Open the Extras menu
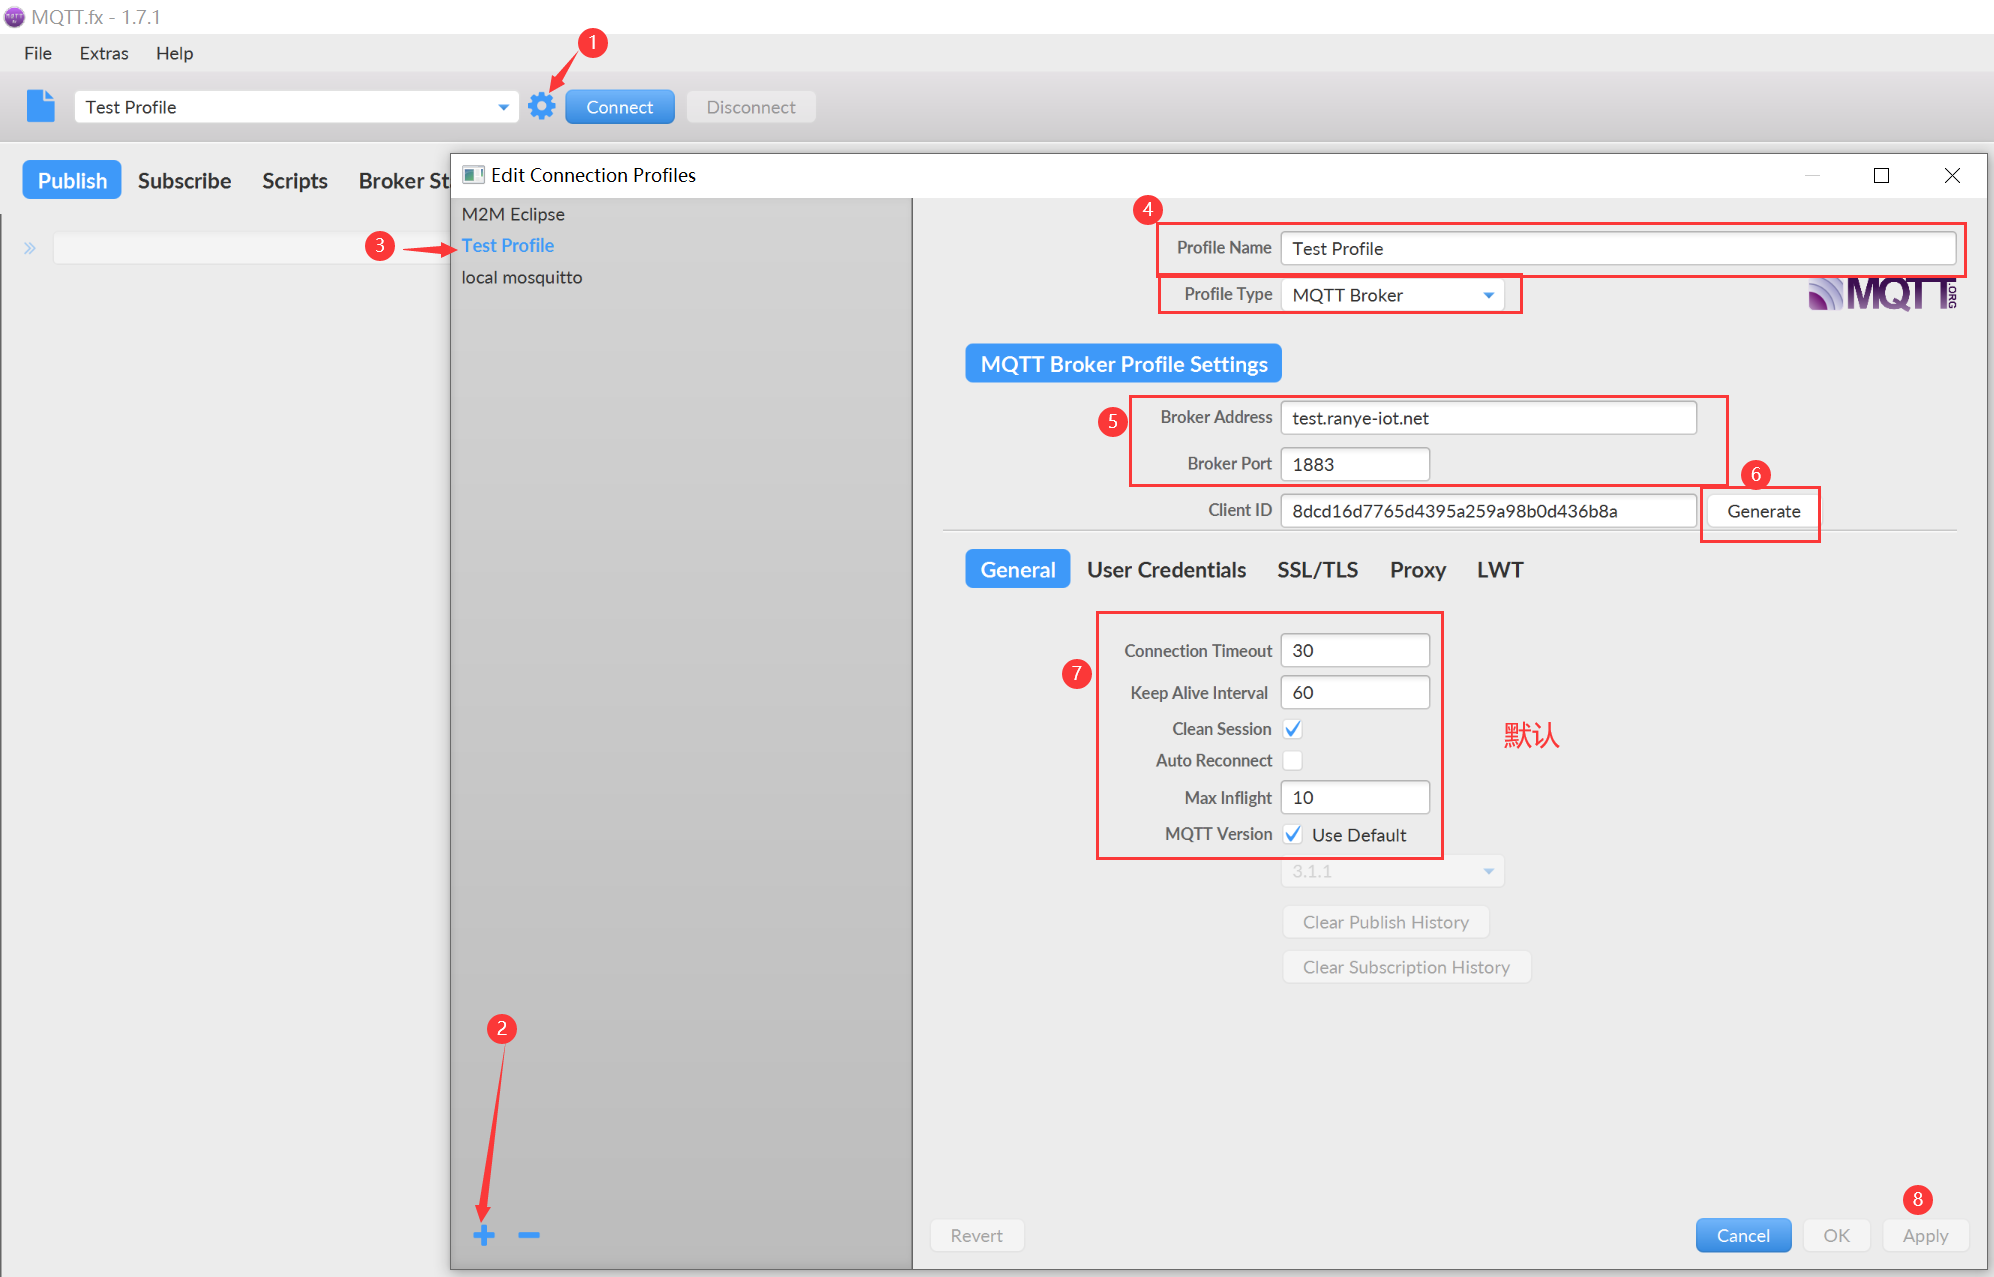 pyautogui.click(x=104, y=53)
